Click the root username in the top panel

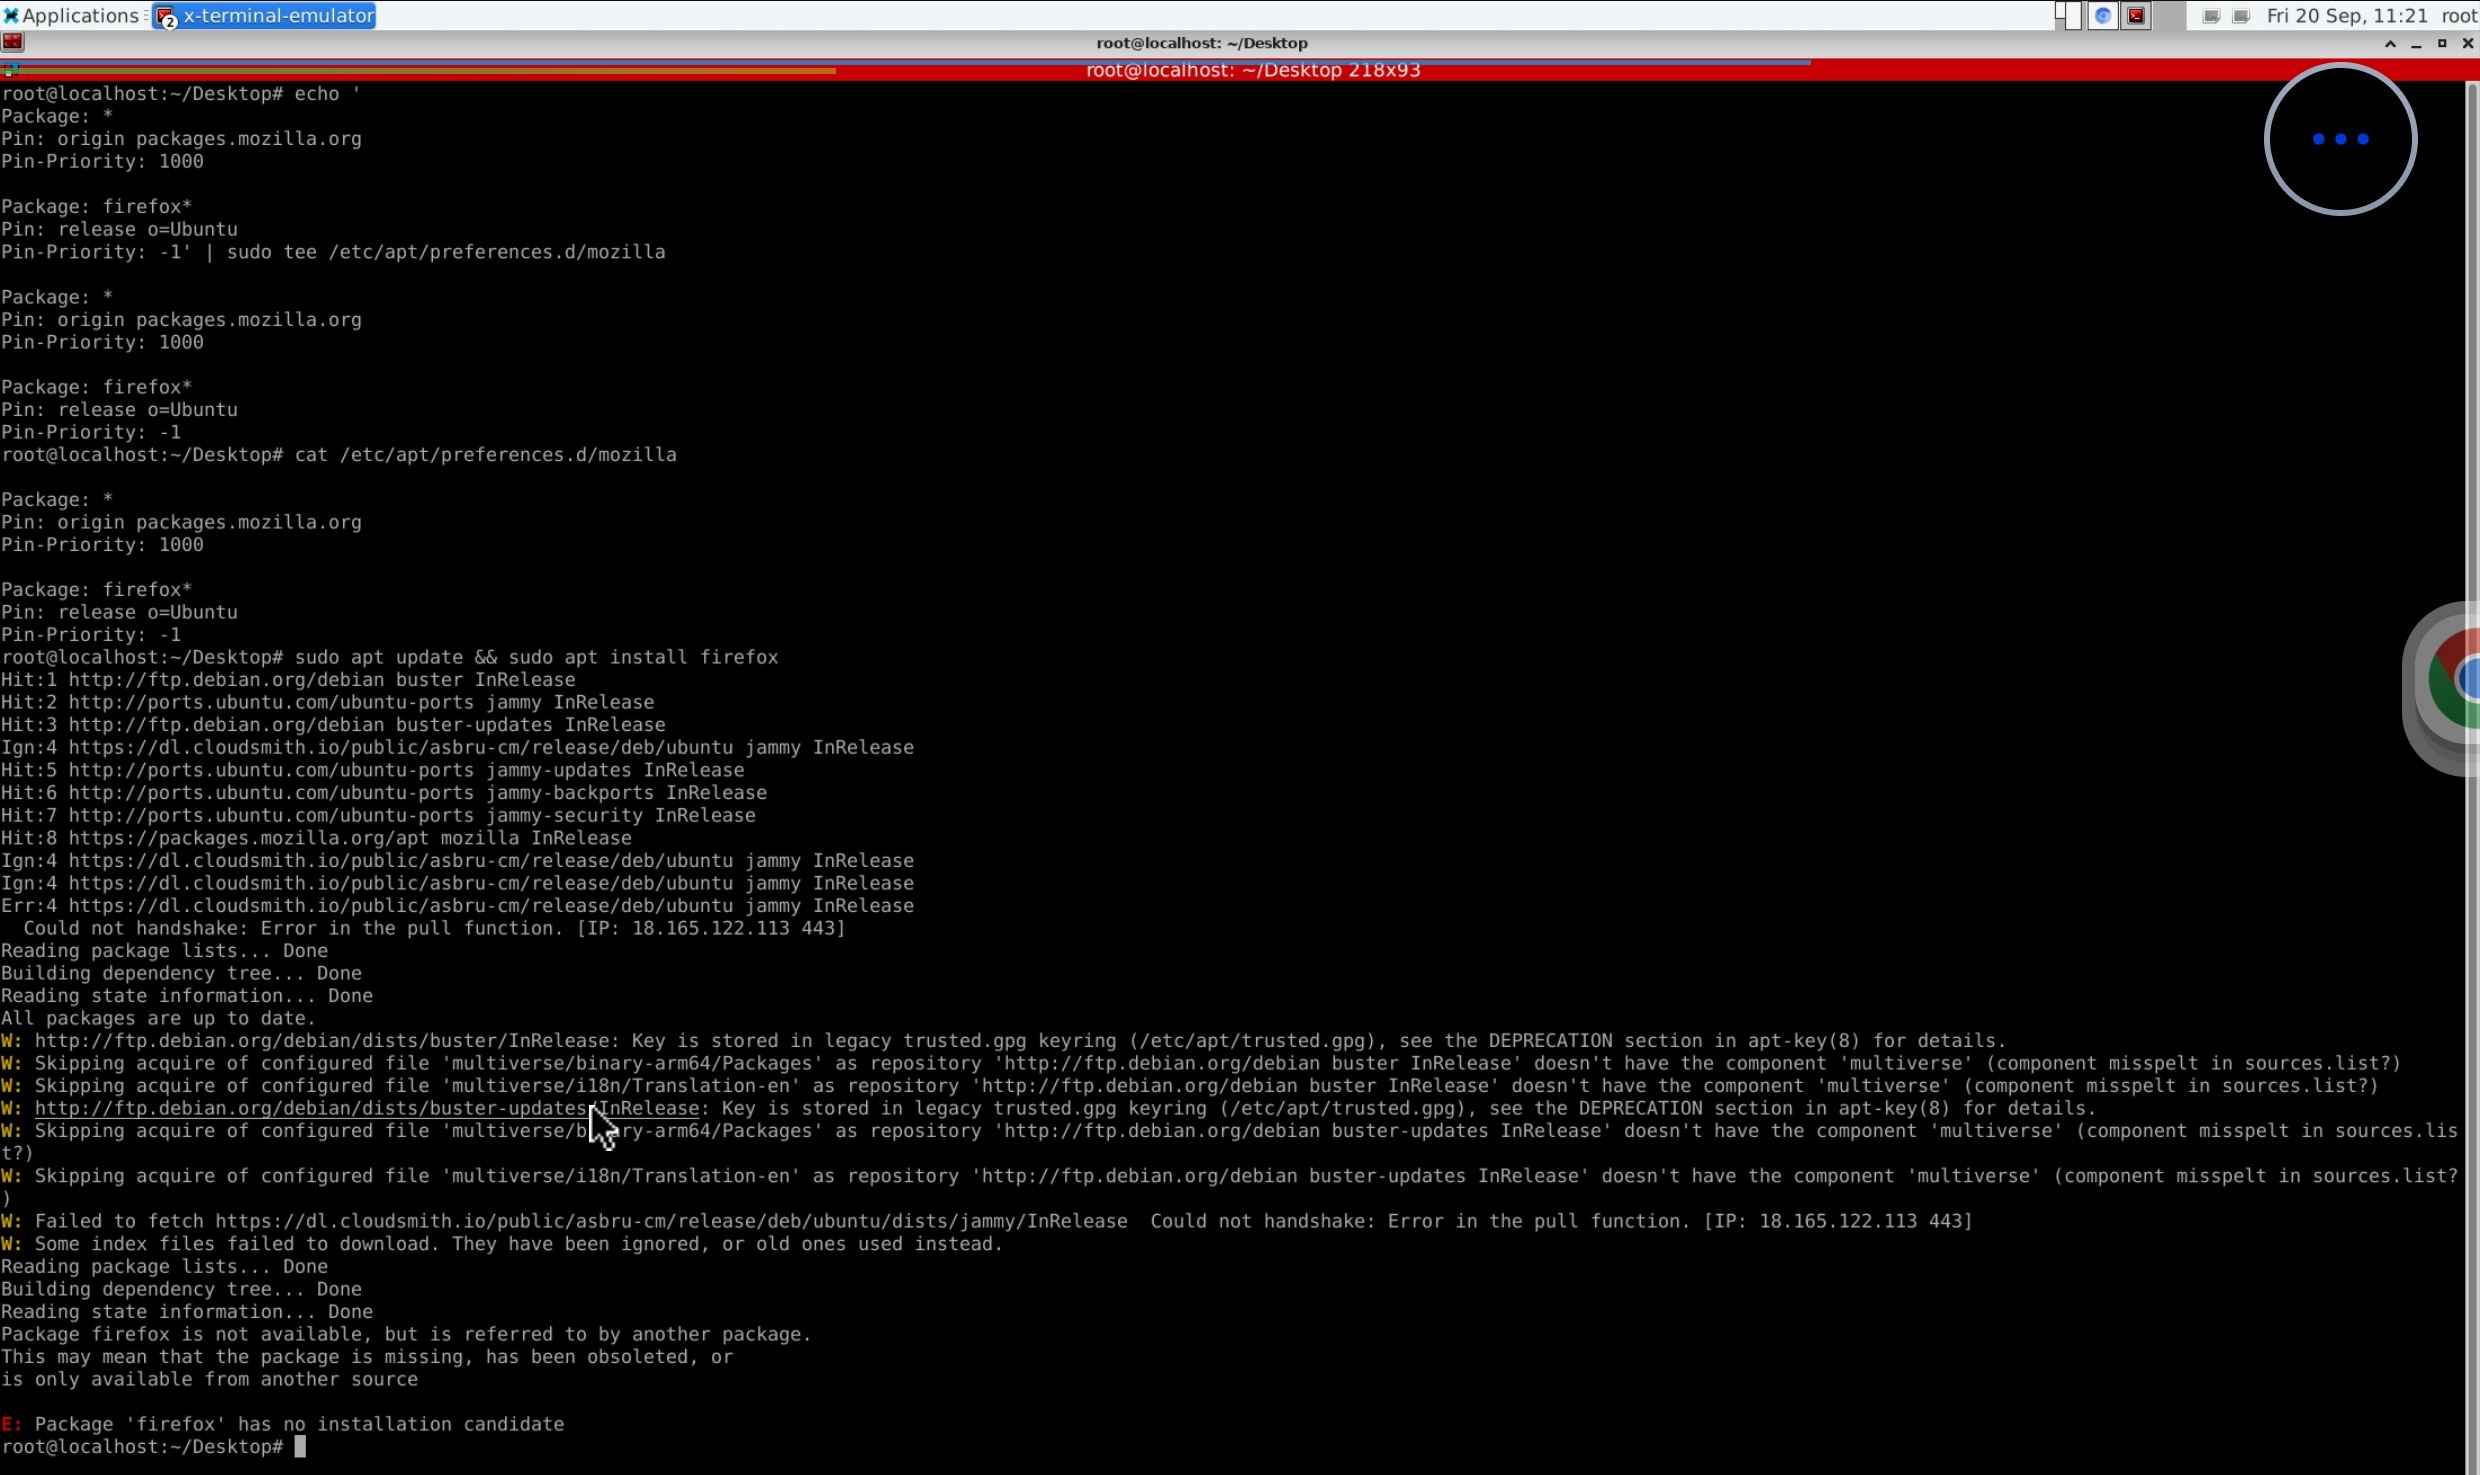pos(2459,16)
